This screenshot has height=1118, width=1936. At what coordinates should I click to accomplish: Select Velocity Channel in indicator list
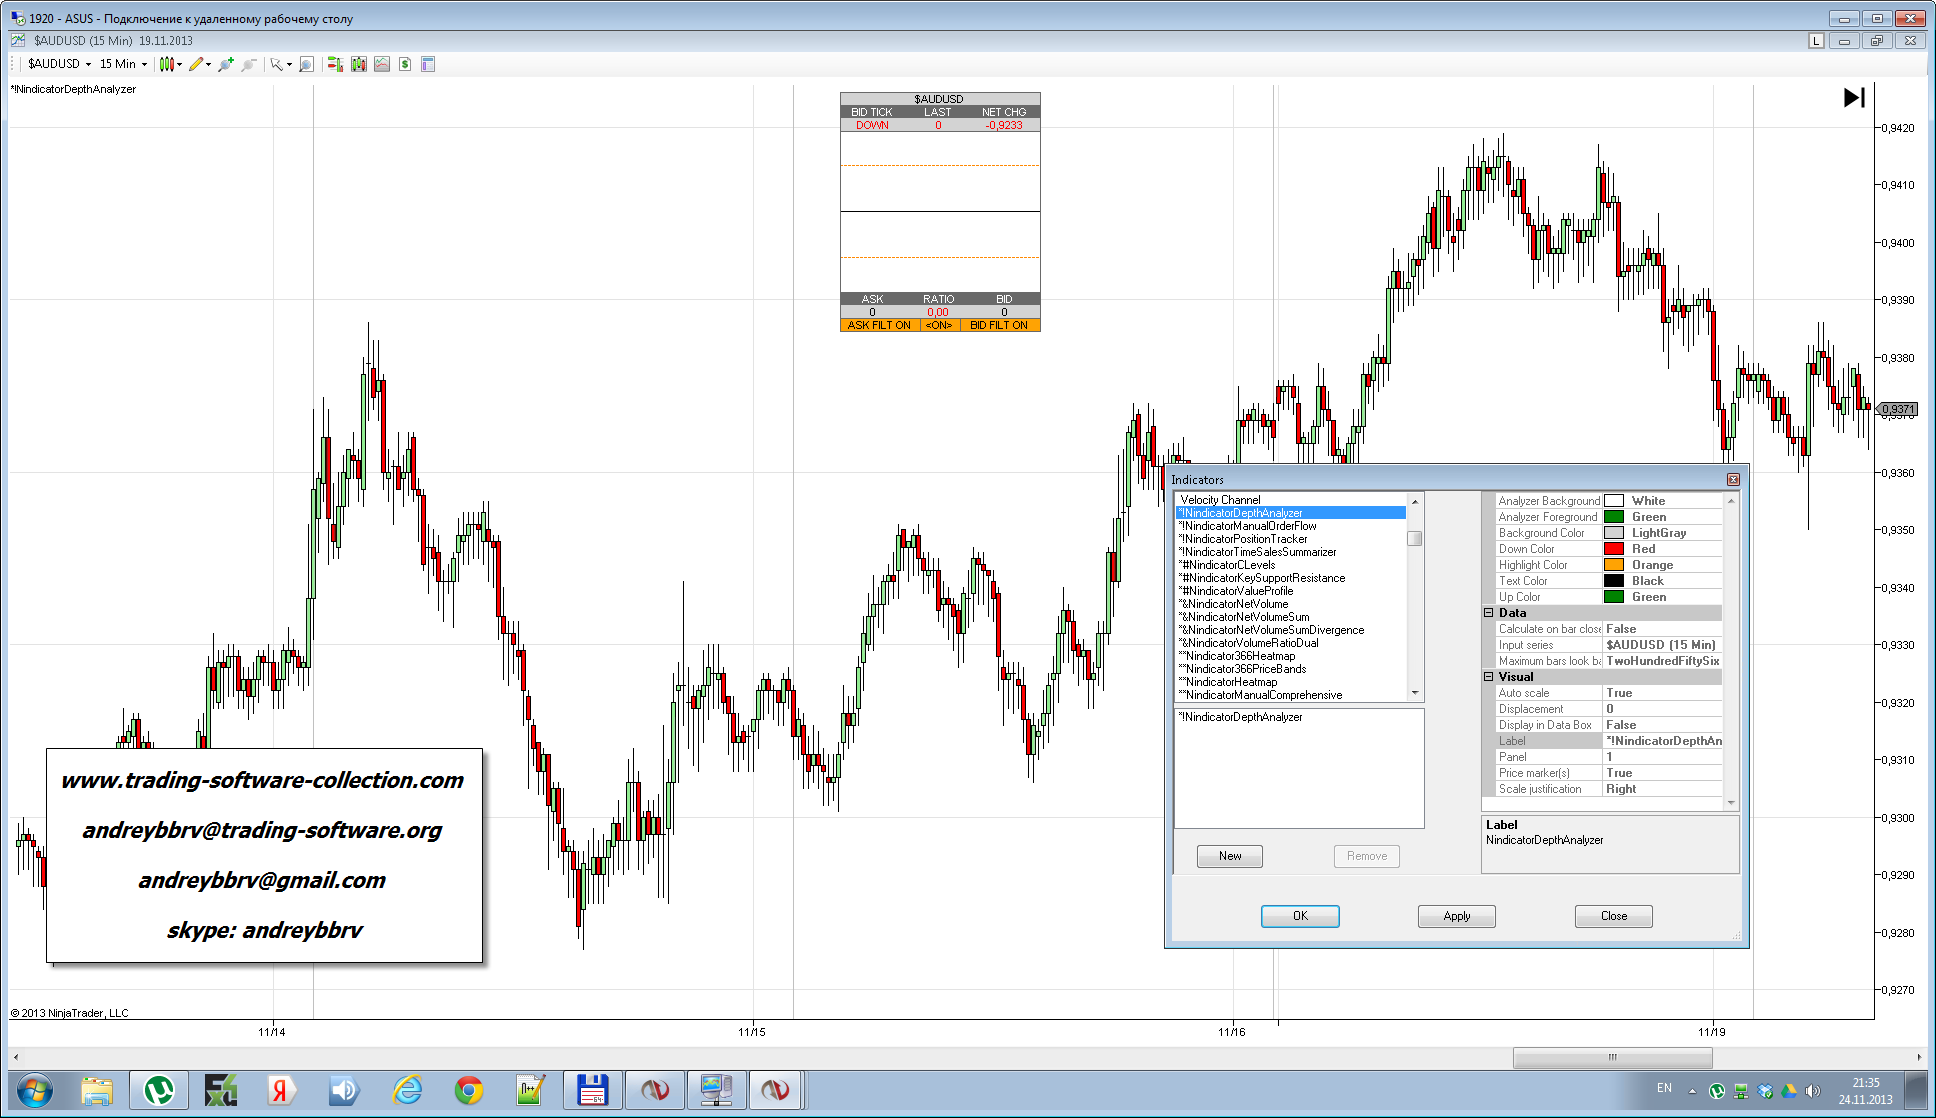click(1220, 500)
